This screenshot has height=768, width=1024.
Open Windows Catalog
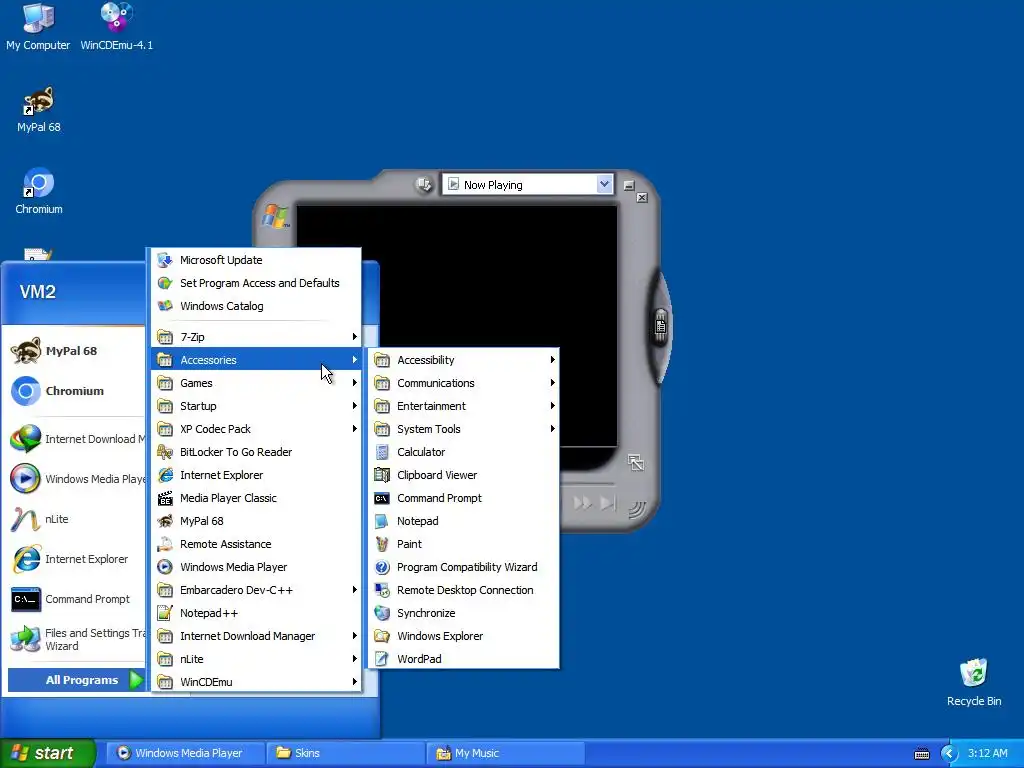click(x=257, y=306)
